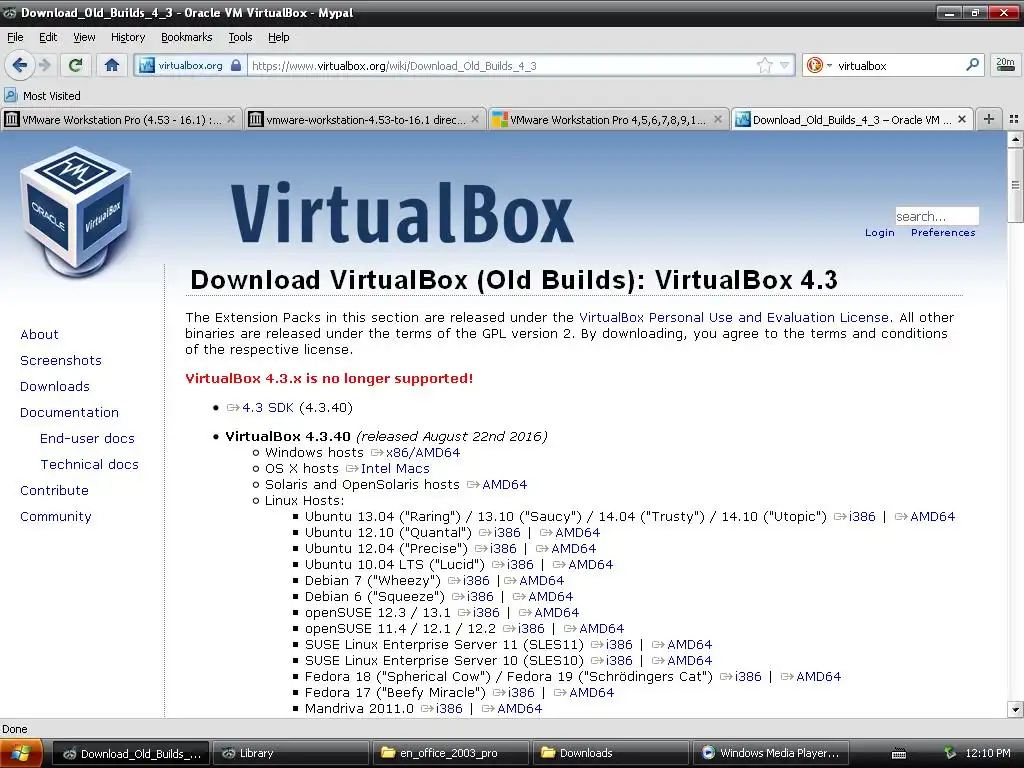Go back with the browser Back arrow
Image resolution: width=1024 pixels, height=768 pixels.
20,65
